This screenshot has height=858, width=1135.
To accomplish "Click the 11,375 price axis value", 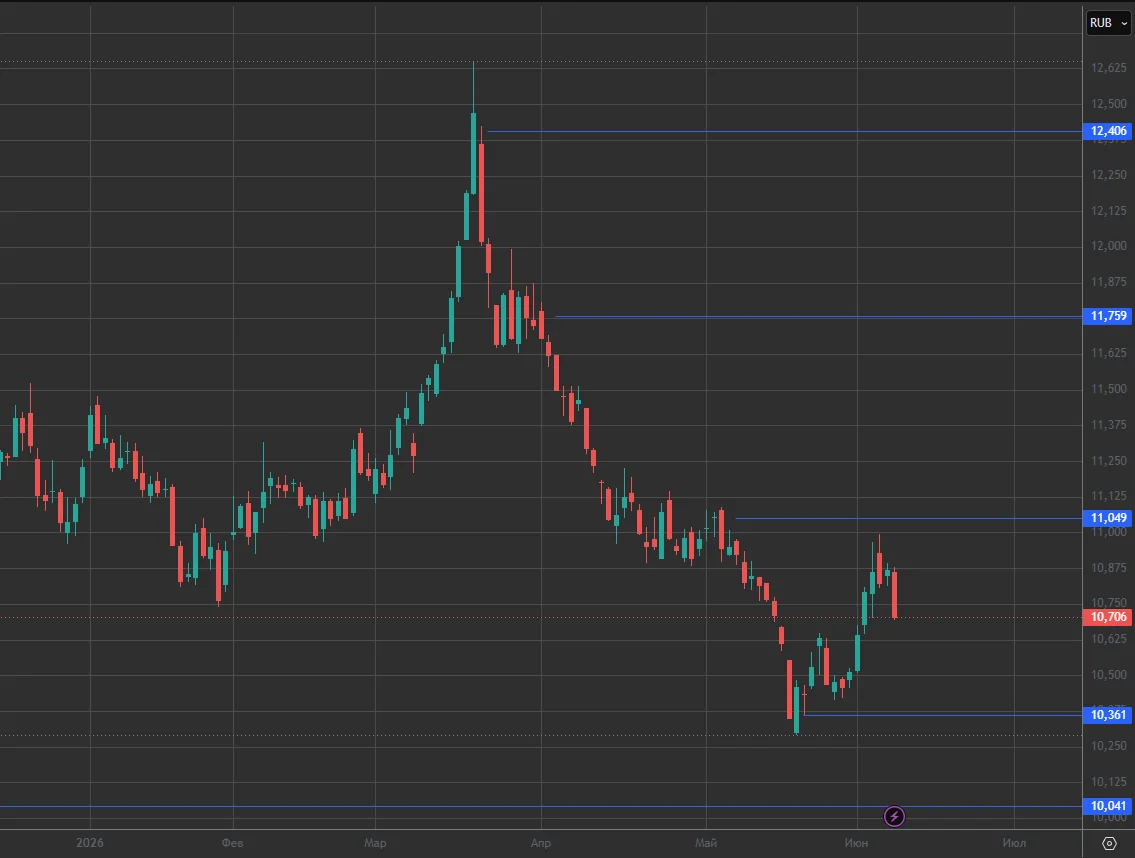I will [x=1109, y=425].
